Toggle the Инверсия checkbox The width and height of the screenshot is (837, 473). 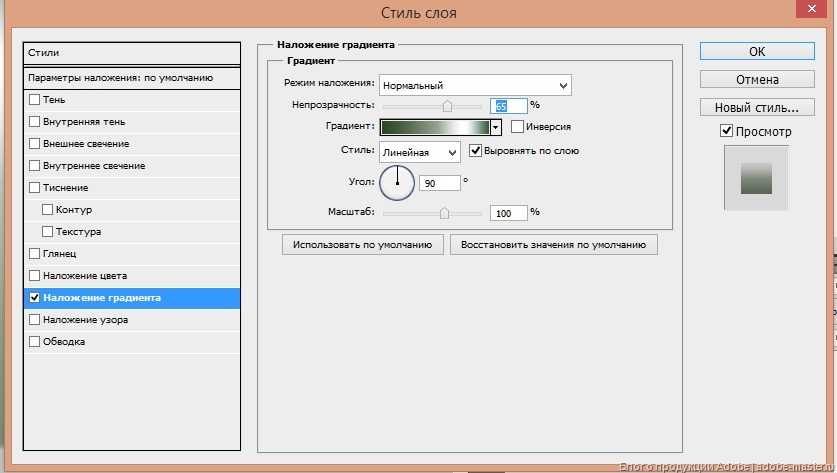517,127
